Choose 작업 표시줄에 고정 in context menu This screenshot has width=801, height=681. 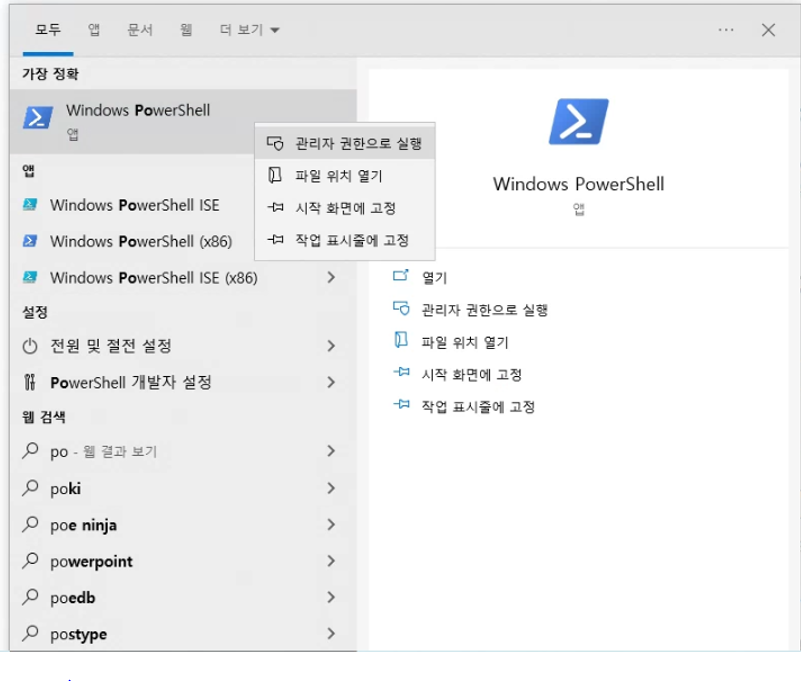tap(345, 240)
